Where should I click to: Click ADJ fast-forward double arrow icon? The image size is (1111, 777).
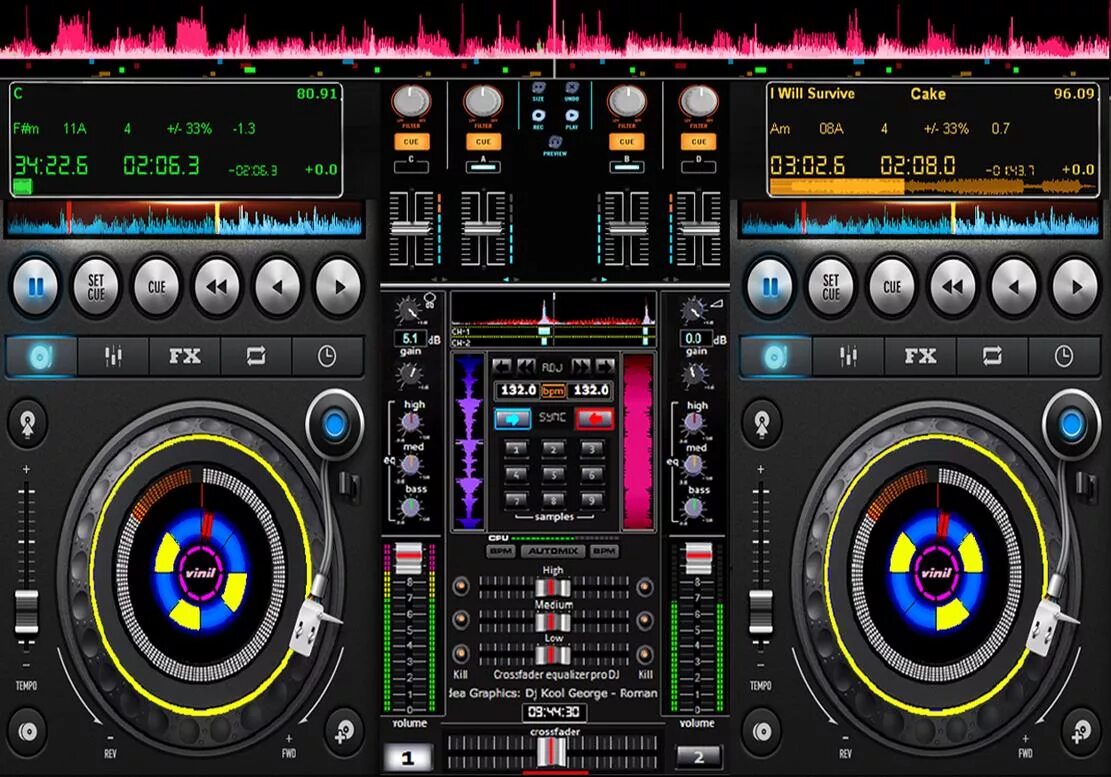(580, 366)
